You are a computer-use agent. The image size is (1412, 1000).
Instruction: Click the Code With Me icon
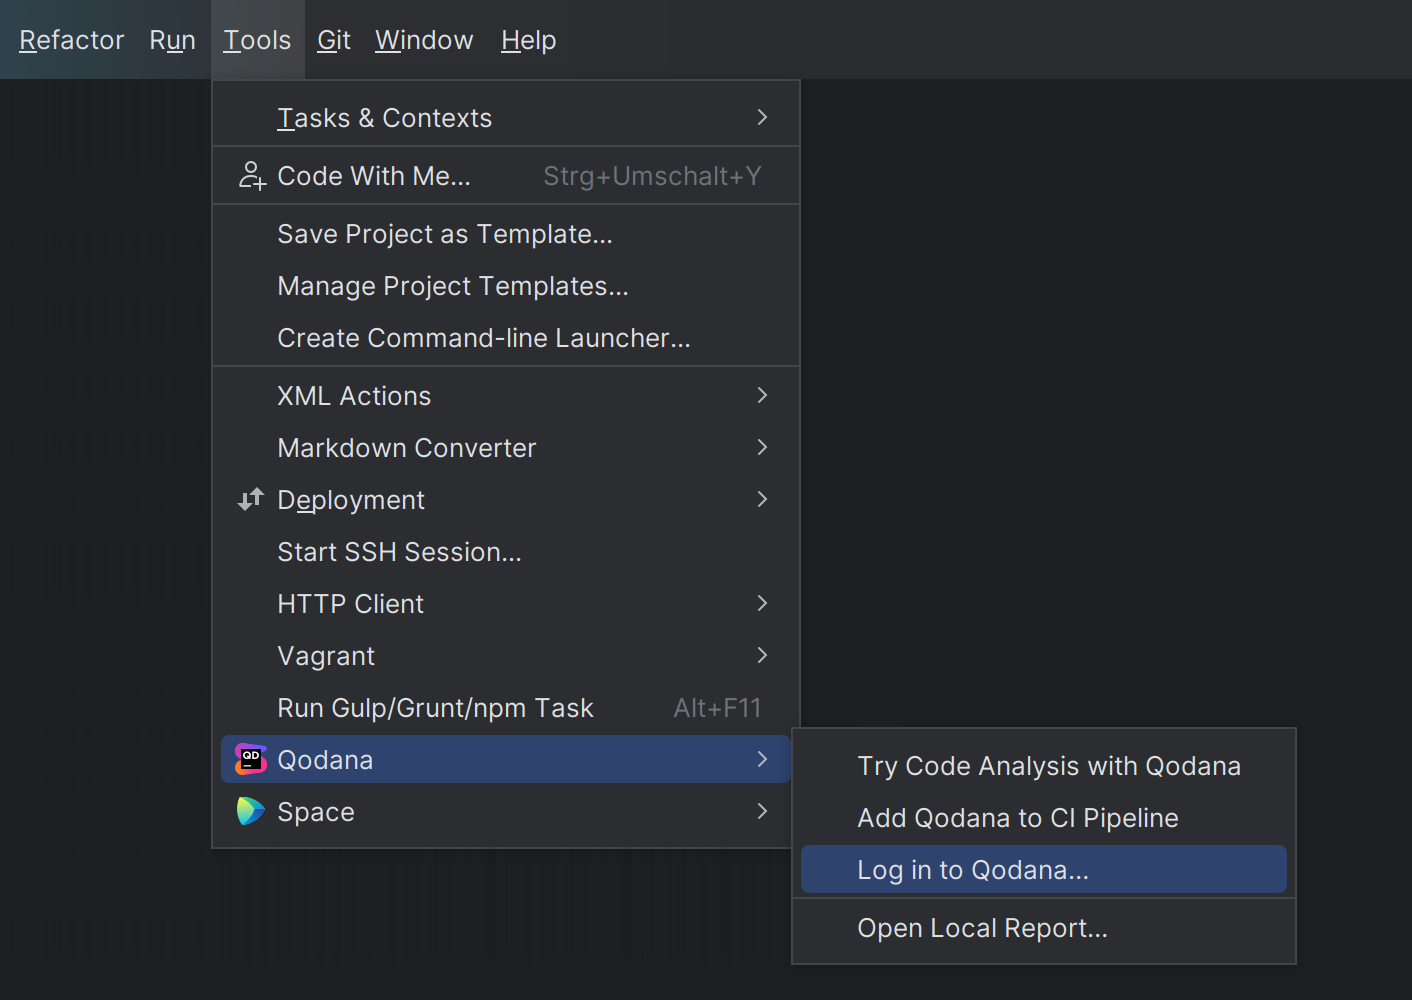click(251, 175)
